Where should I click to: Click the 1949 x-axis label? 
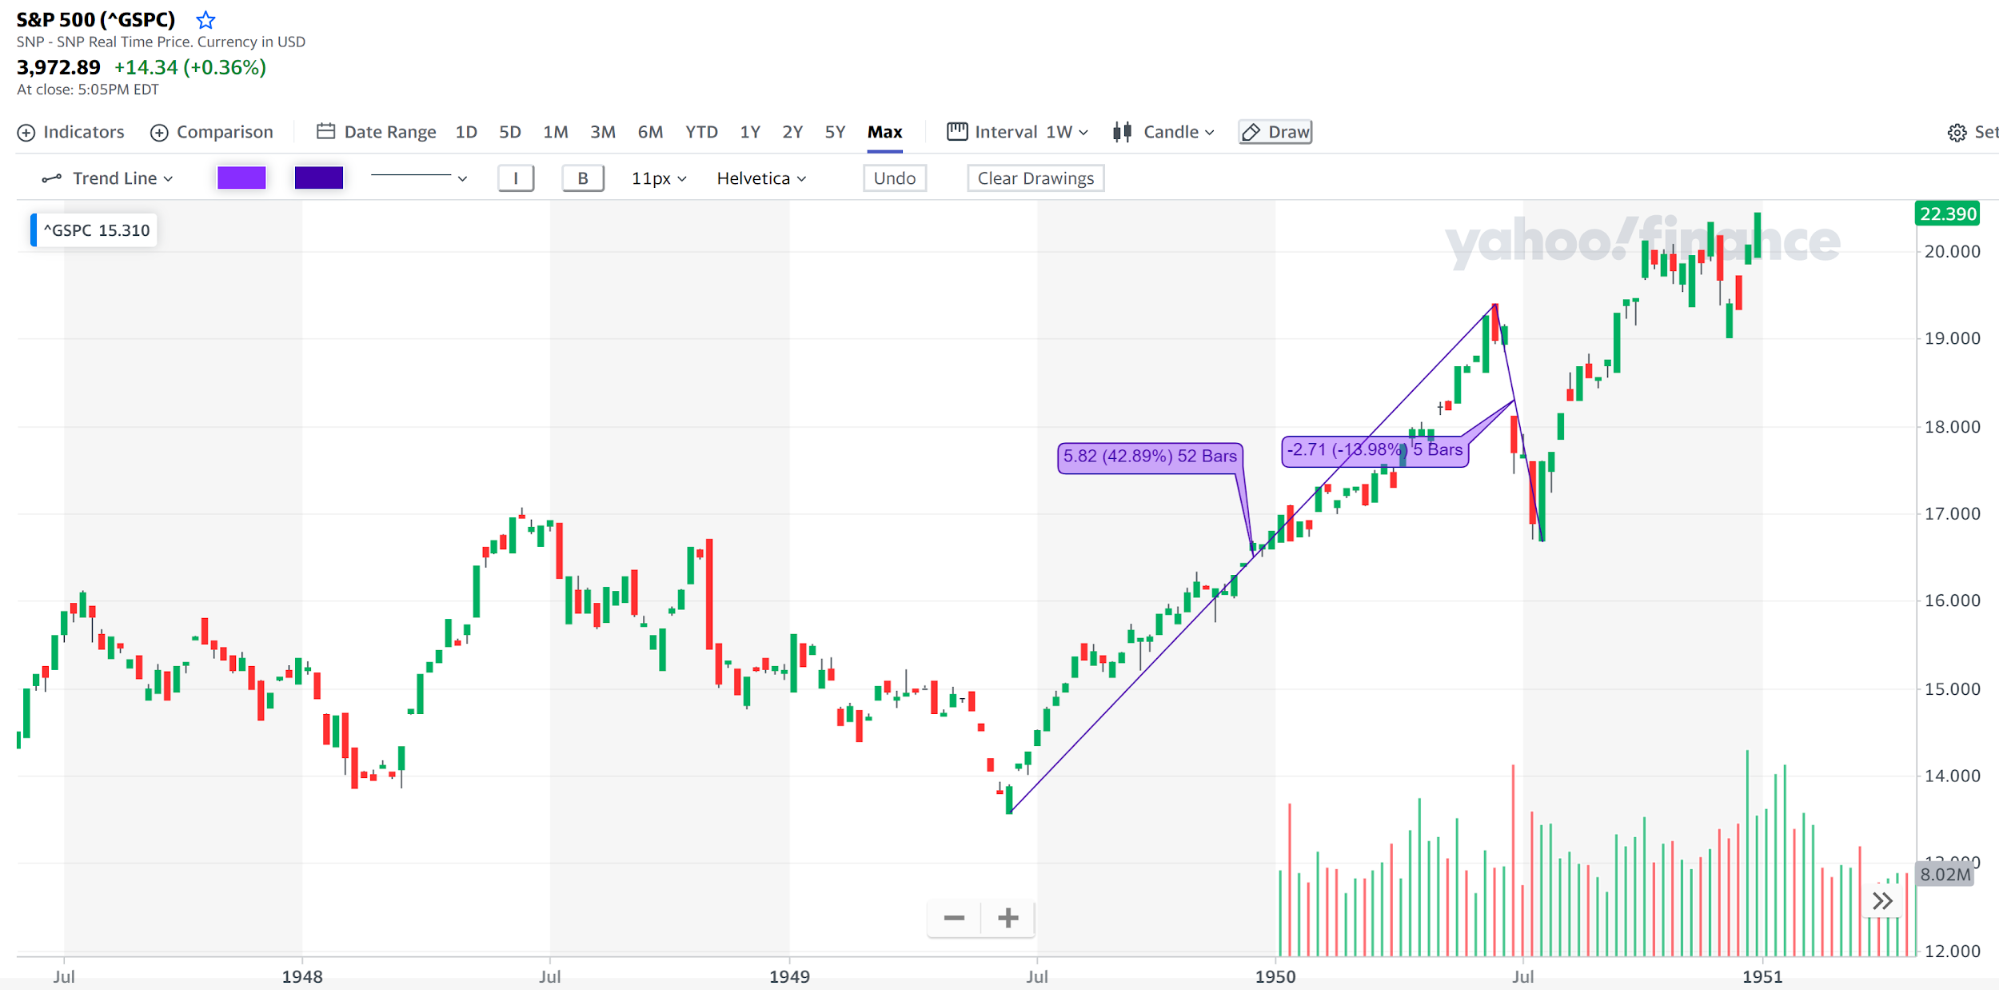pyautogui.click(x=789, y=976)
